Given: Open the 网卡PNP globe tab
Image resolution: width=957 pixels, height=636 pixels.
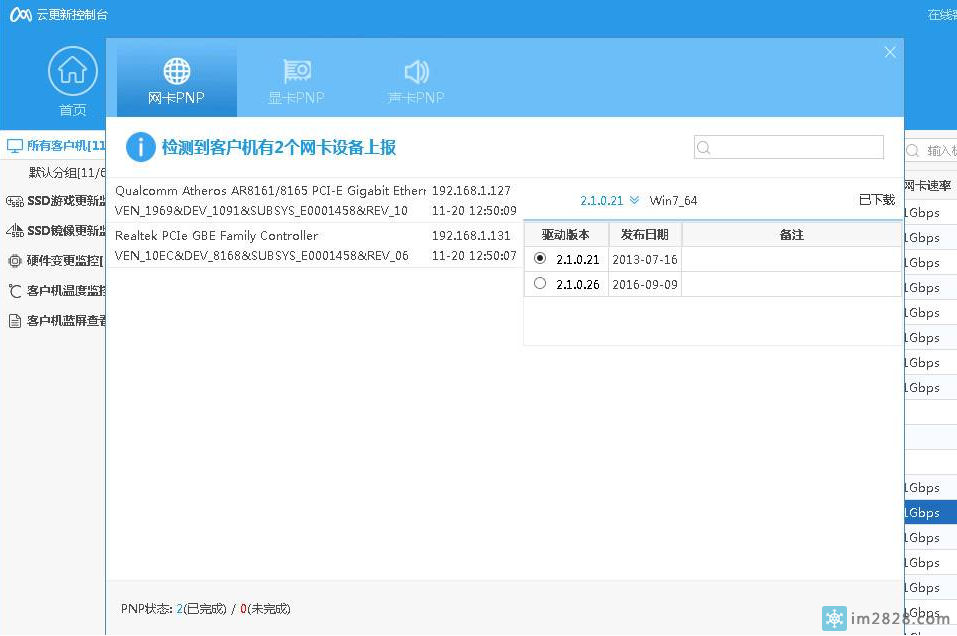Looking at the screenshot, I should tap(177, 72).
